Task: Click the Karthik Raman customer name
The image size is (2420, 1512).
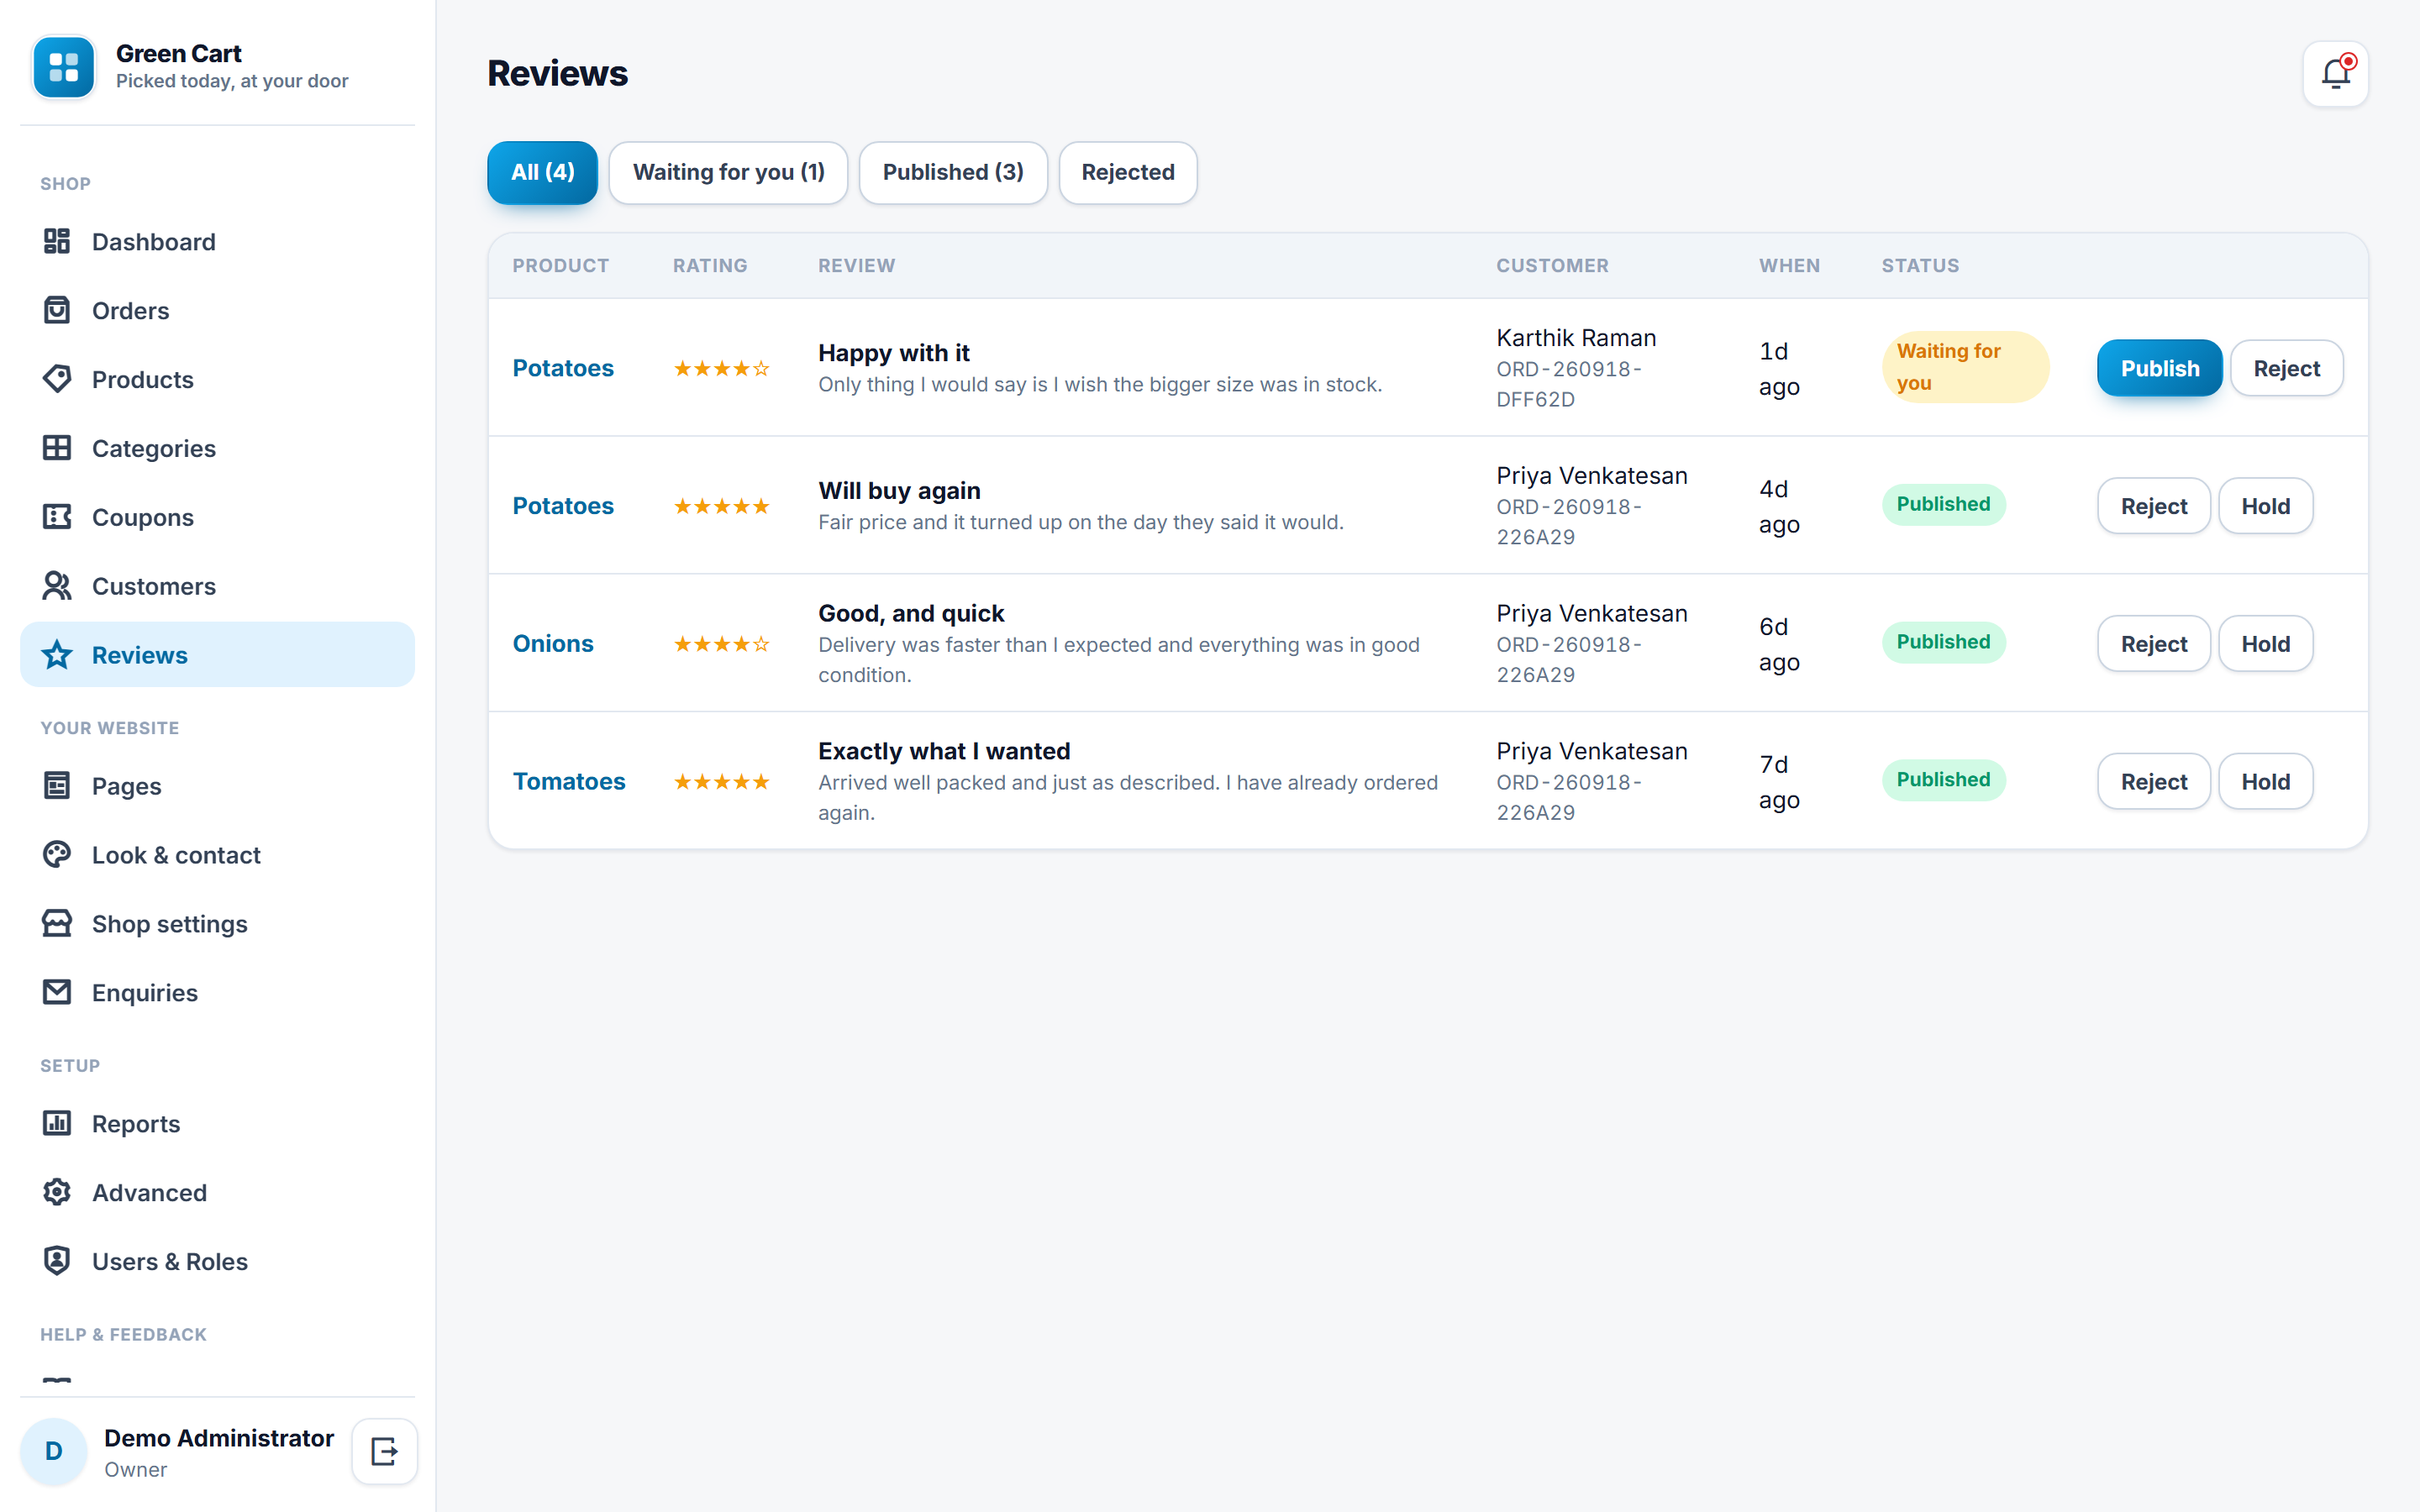Action: coord(1576,338)
